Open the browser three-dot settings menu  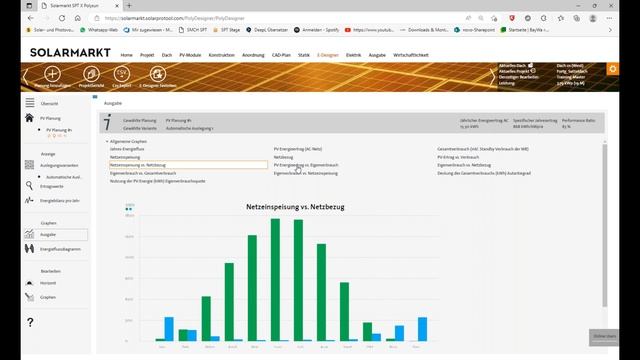pos(609,18)
